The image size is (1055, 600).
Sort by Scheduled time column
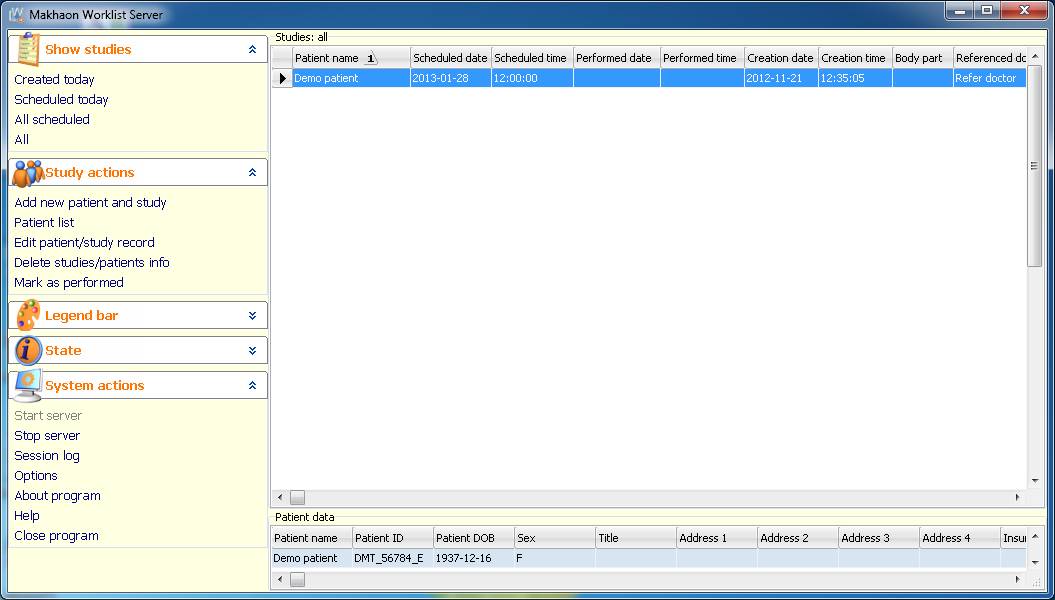(x=532, y=58)
